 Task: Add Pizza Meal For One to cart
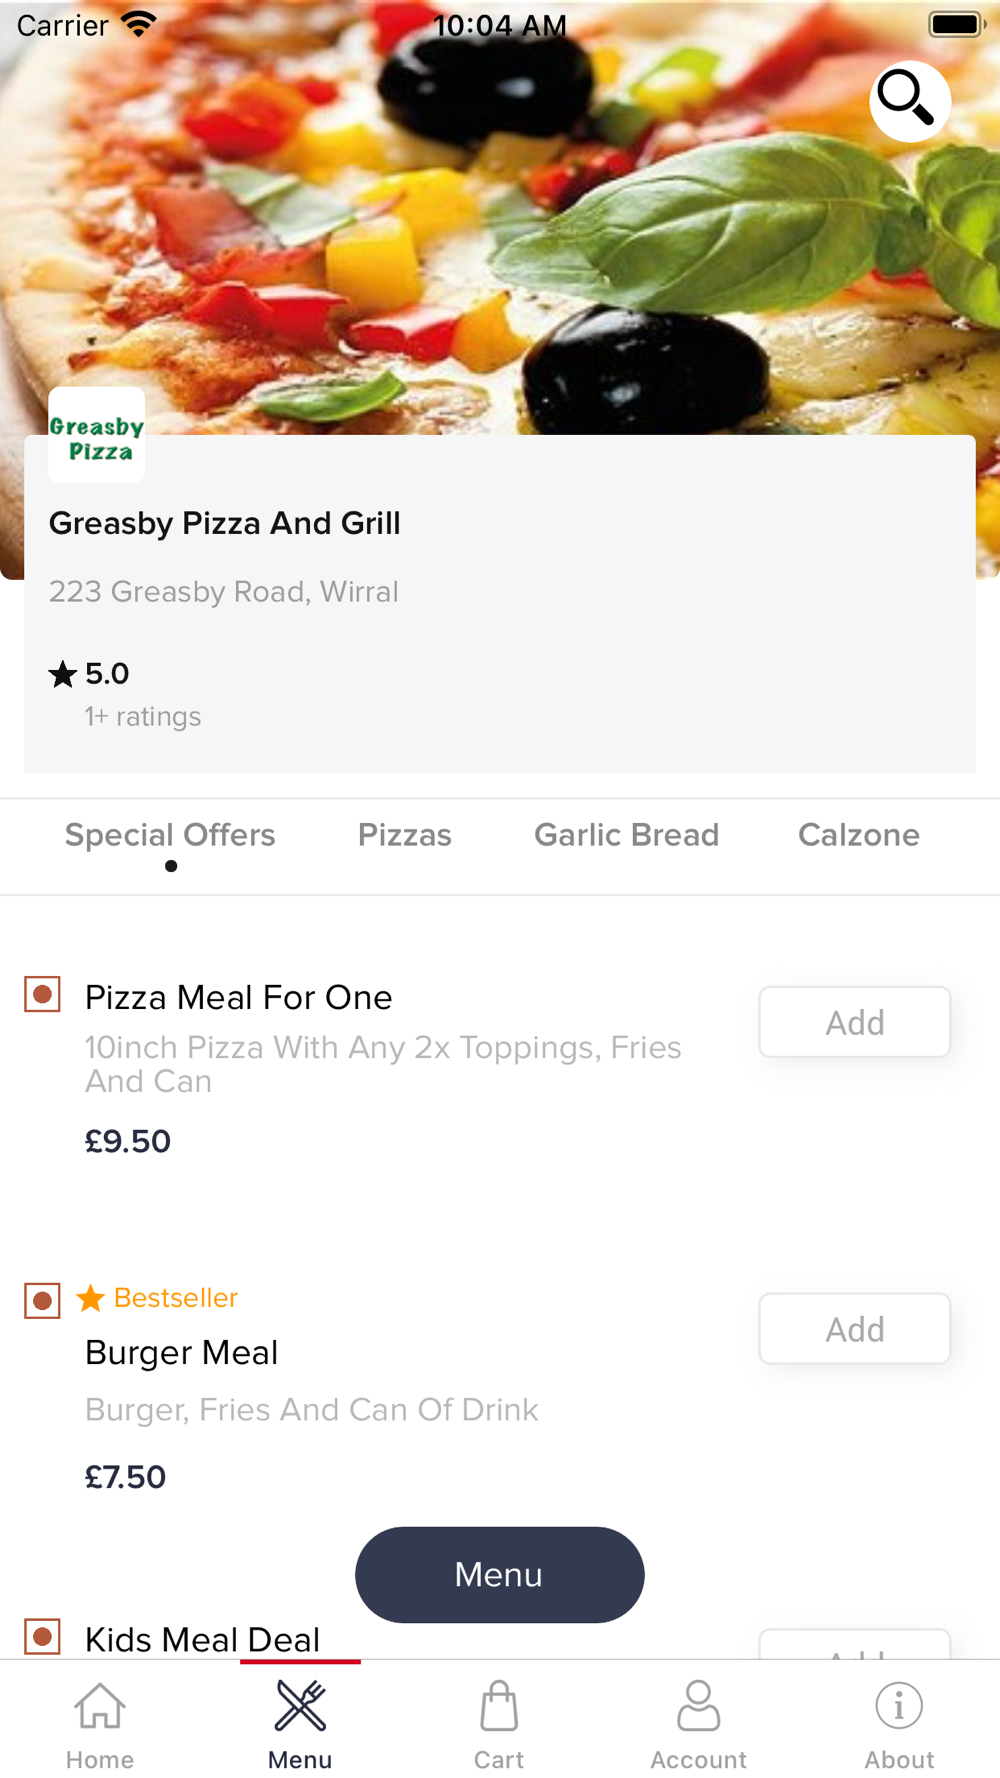(854, 1022)
